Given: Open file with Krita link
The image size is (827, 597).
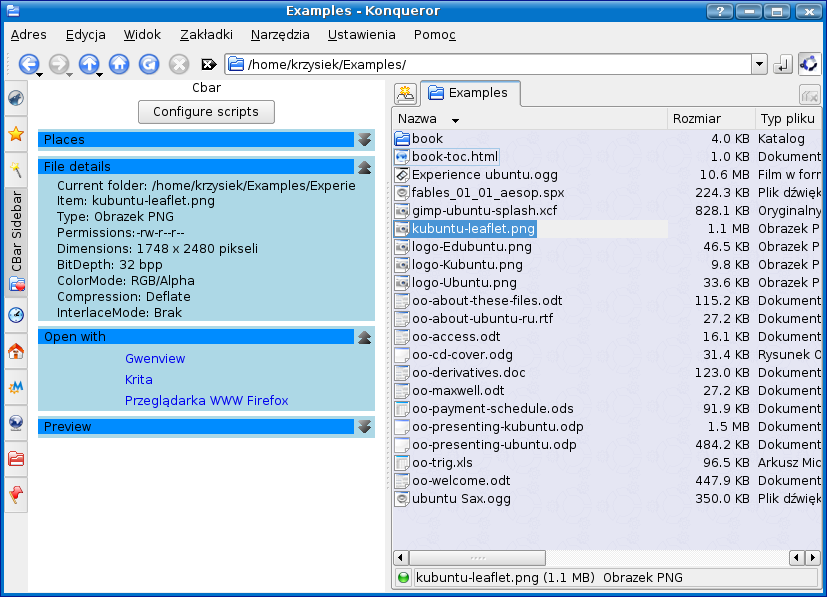Looking at the screenshot, I should tap(139, 380).
